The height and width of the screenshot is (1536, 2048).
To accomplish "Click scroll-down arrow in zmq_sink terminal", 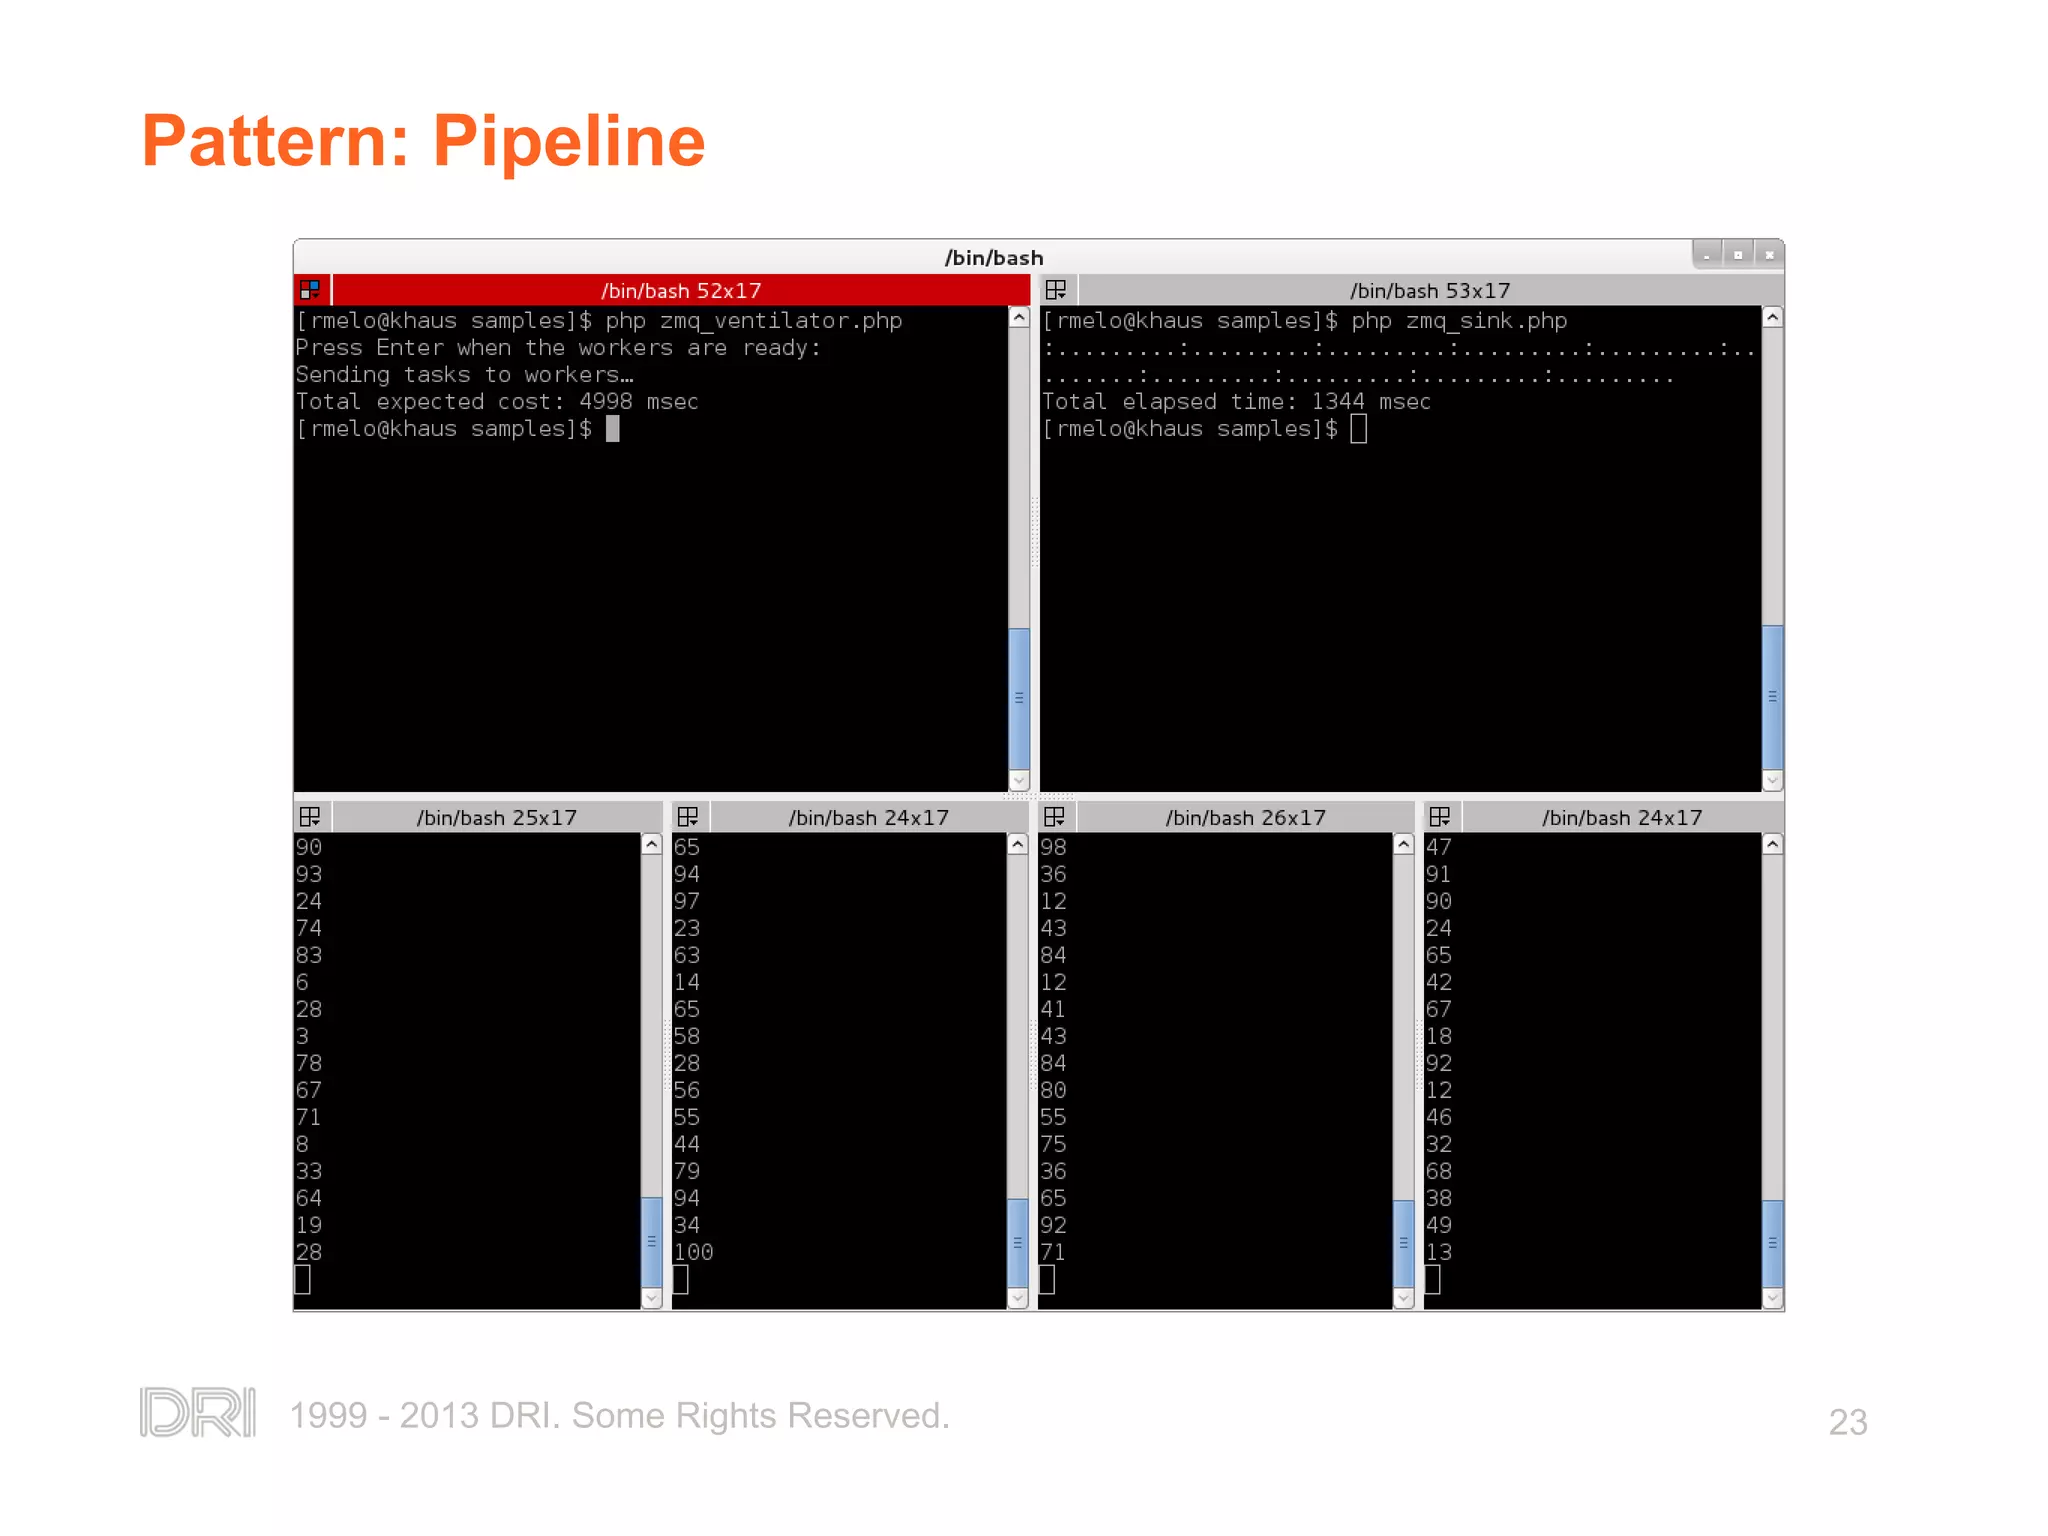I will coord(1772,779).
